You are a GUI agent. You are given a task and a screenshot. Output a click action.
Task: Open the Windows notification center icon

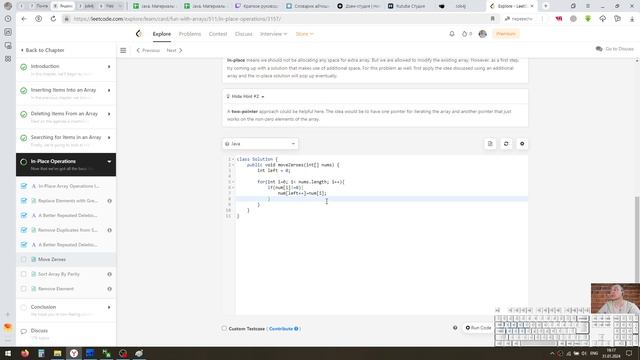coord(629,353)
